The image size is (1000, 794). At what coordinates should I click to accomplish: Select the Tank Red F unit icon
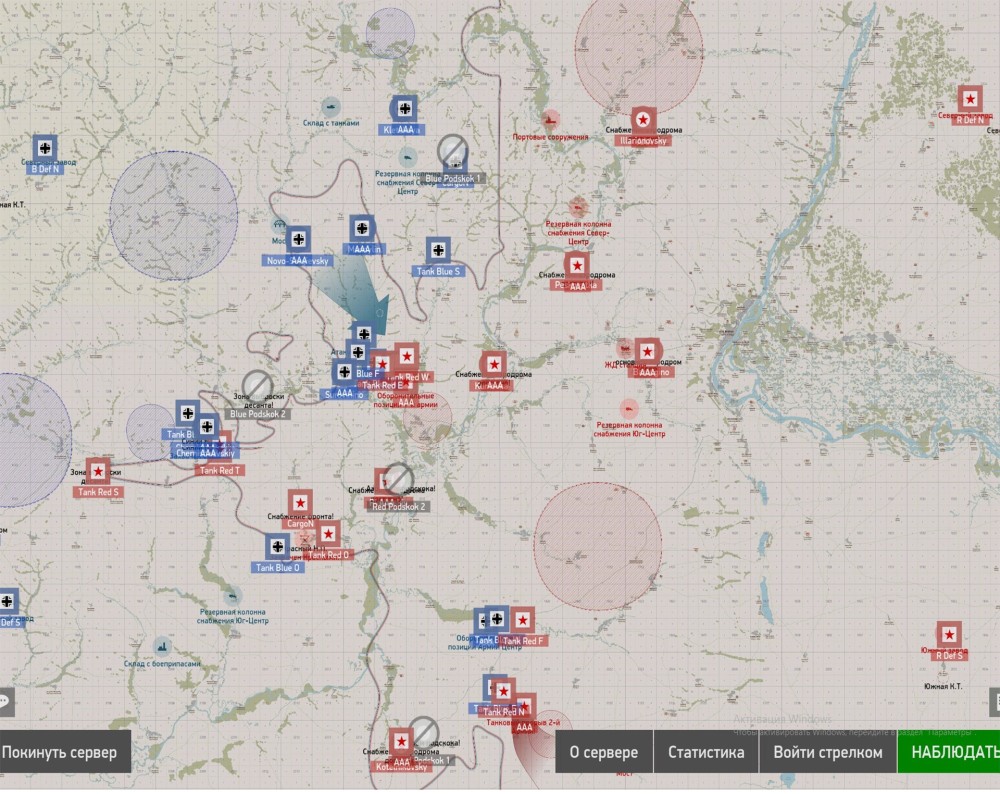tap(522, 619)
